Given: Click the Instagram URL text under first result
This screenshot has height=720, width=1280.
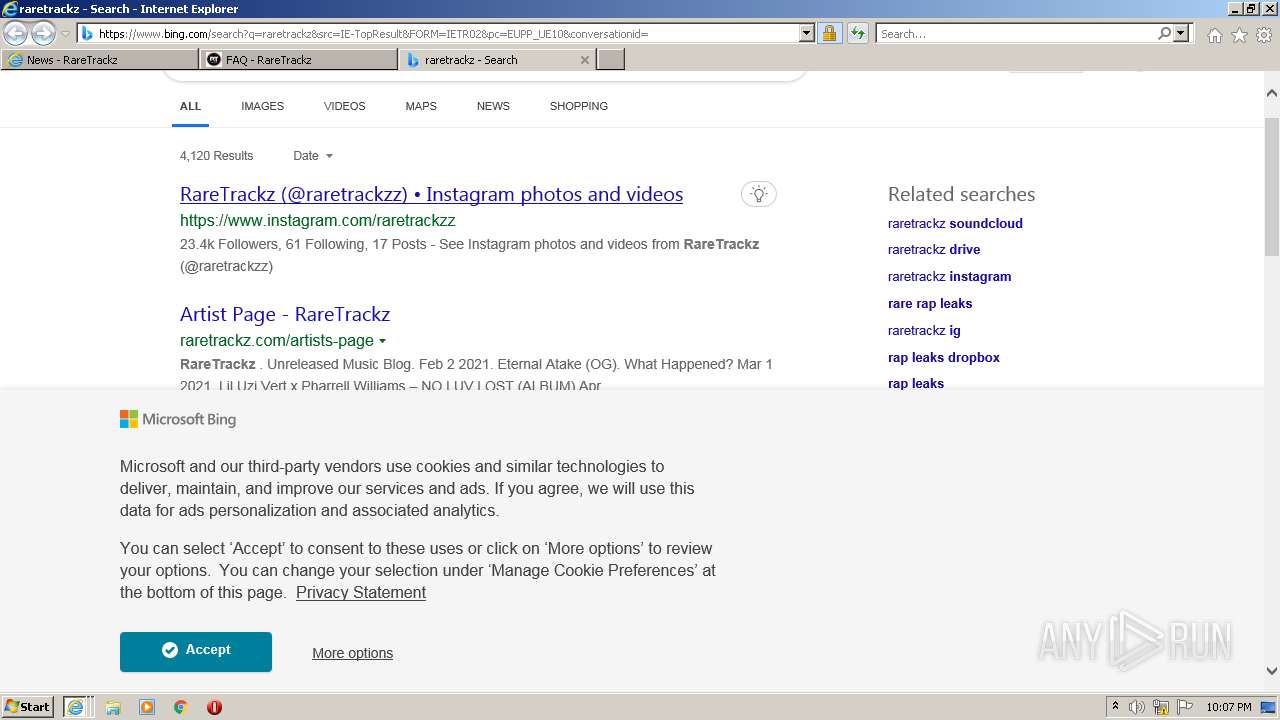Looking at the screenshot, I should point(318,221).
